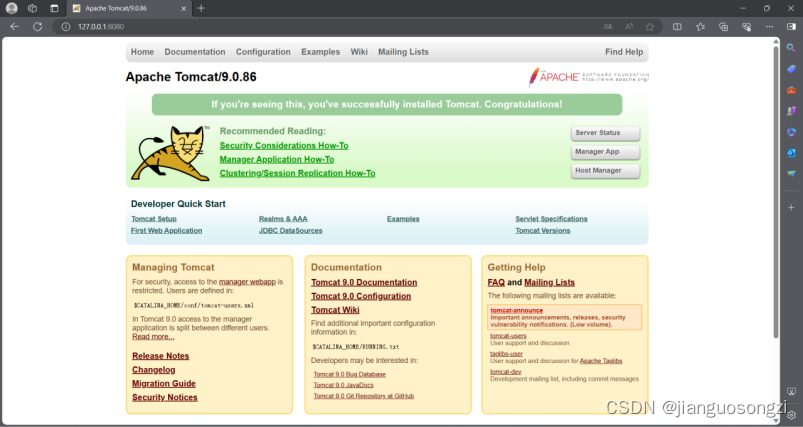Open the Documentation nav item
The width and height of the screenshot is (803, 427).
tap(195, 52)
